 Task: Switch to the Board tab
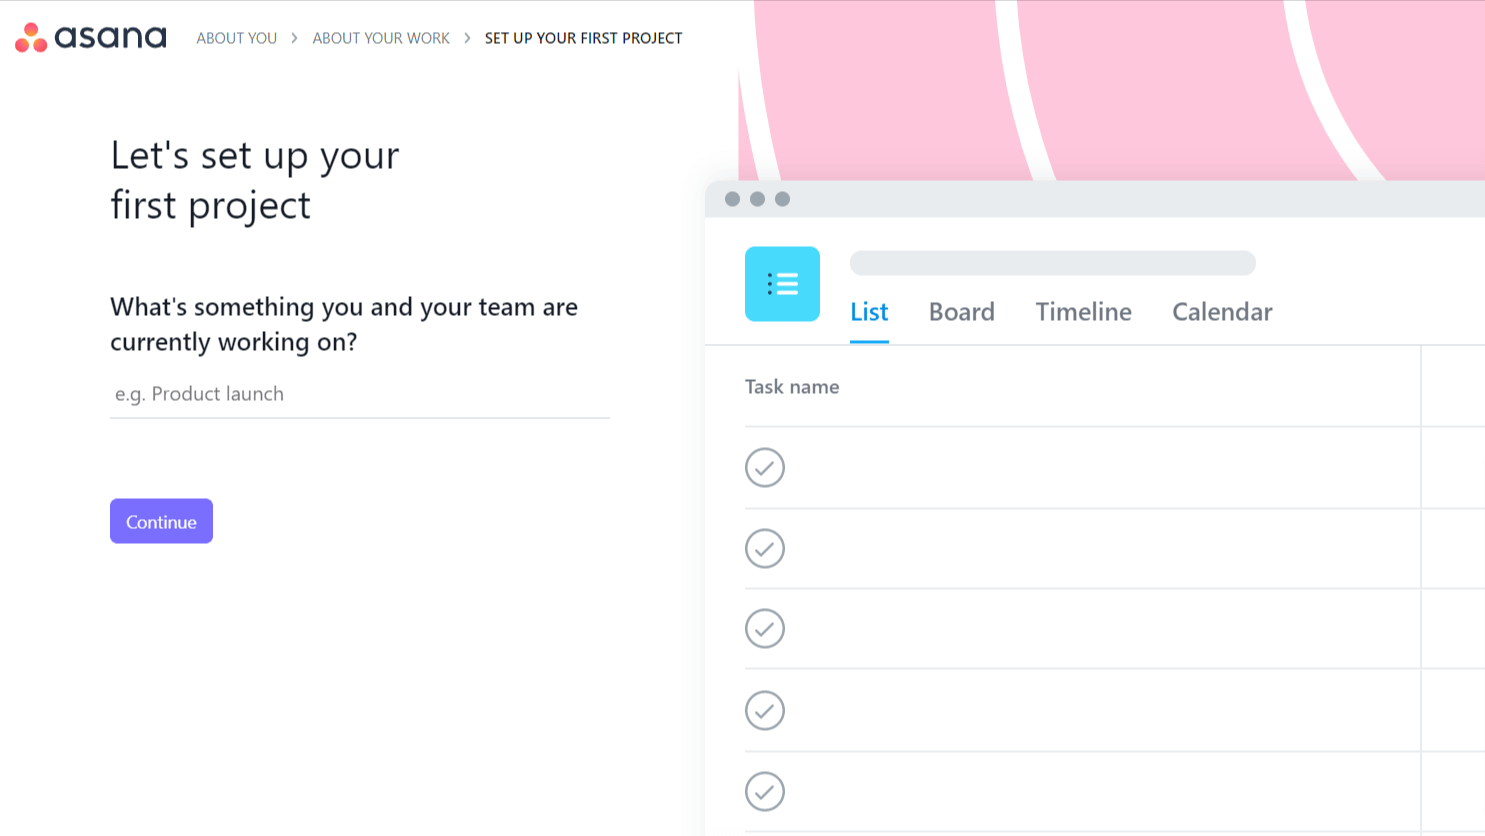pyautogui.click(x=961, y=312)
